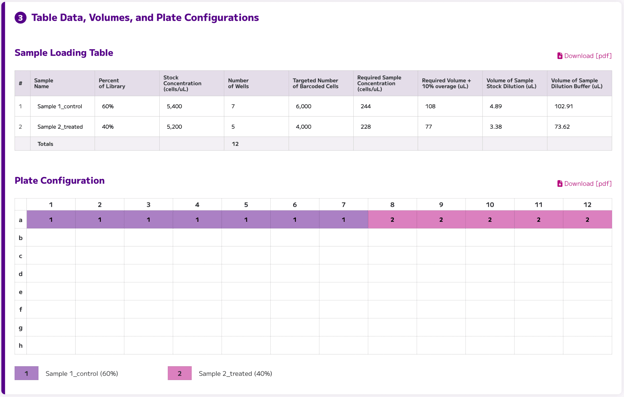Viewport: 624px width, 397px height.
Task: Click the Stock Concentration column header
Action: click(191, 83)
